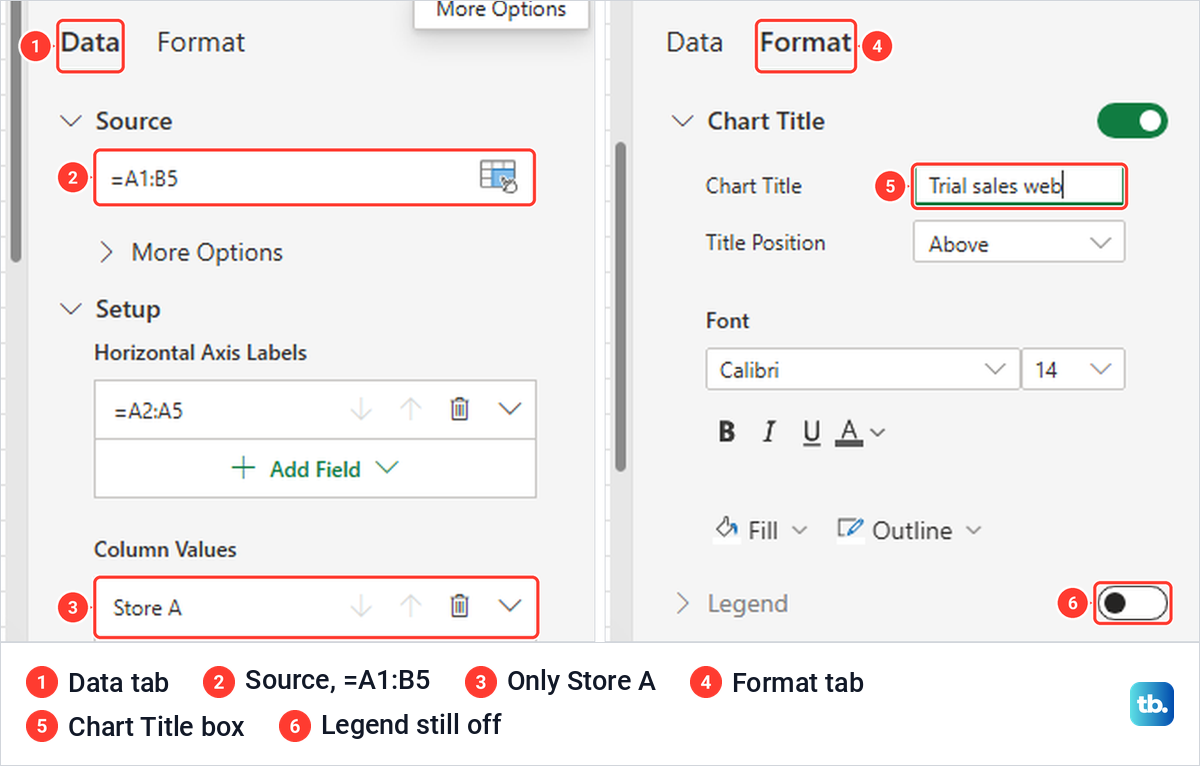Open the font color dropdown arrow
The width and height of the screenshot is (1200, 766).
(877, 433)
